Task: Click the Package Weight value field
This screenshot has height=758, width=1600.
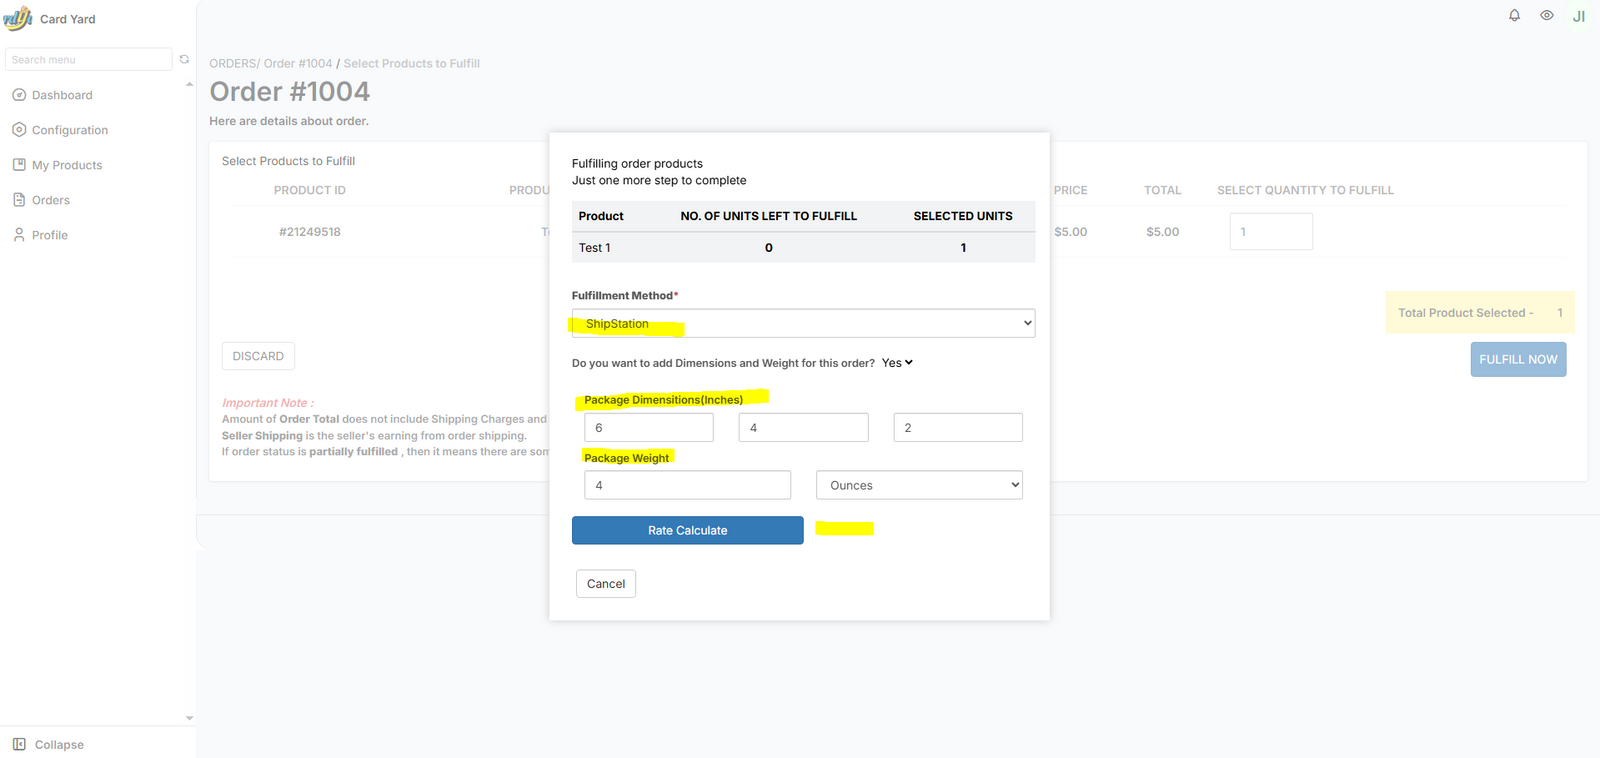Action: pyautogui.click(x=687, y=485)
